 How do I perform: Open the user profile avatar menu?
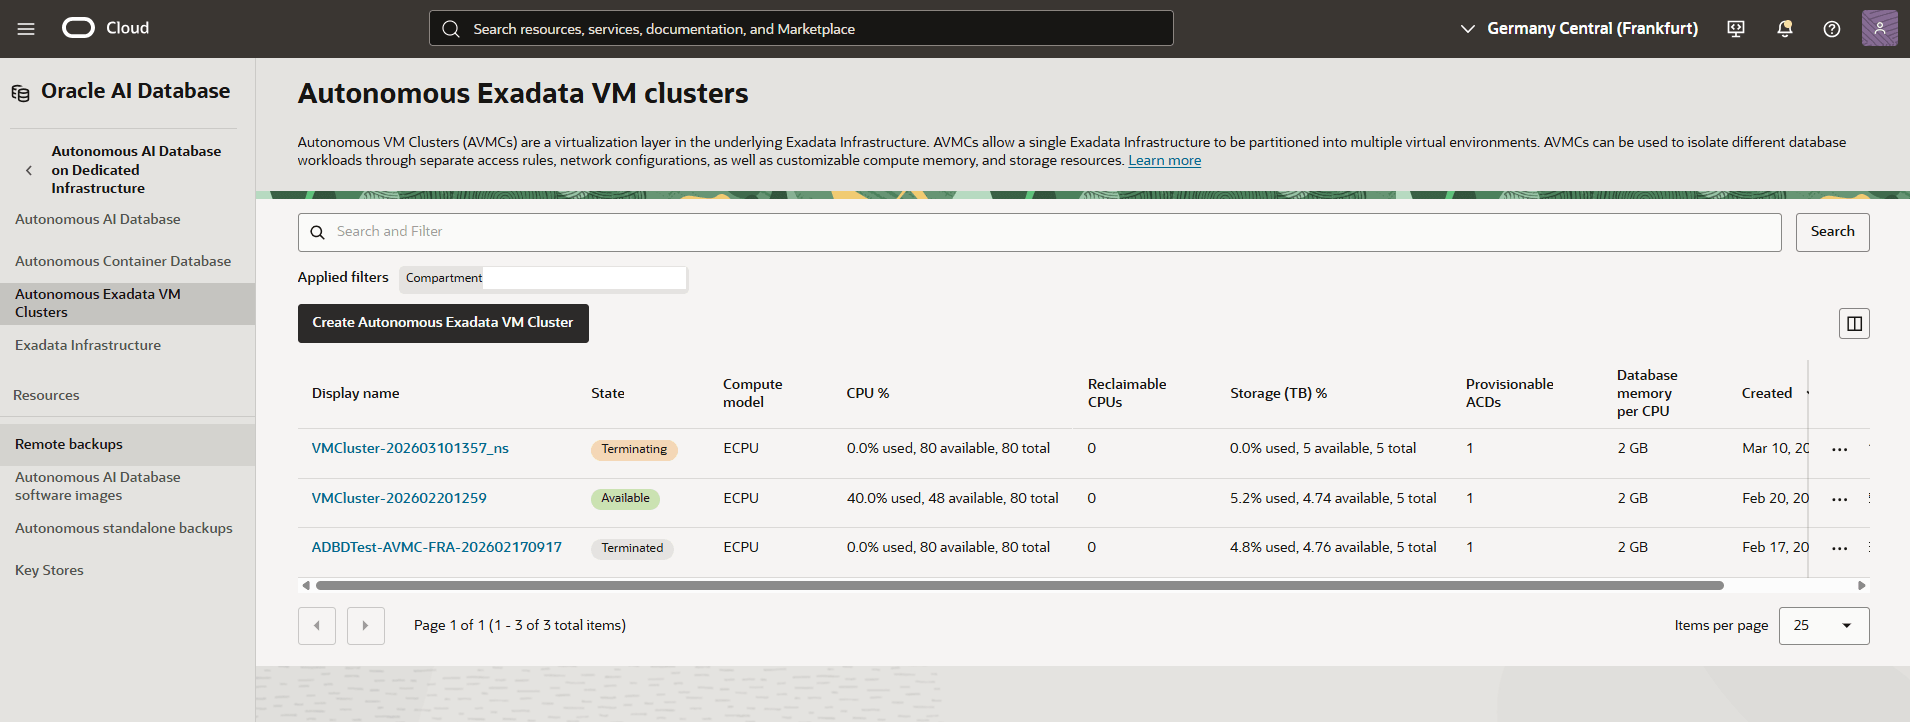(1880, 28)
